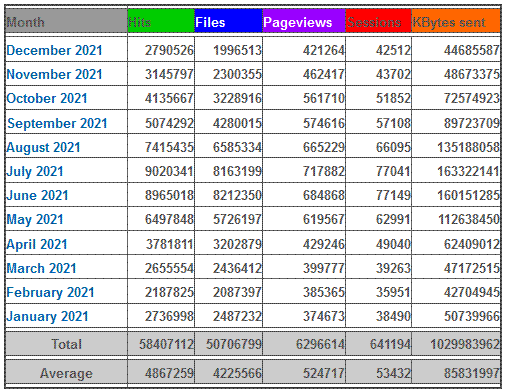The height and width of the screenshot is (391, 505).
Task: Open the March 2021 month link
Action: 41,268
